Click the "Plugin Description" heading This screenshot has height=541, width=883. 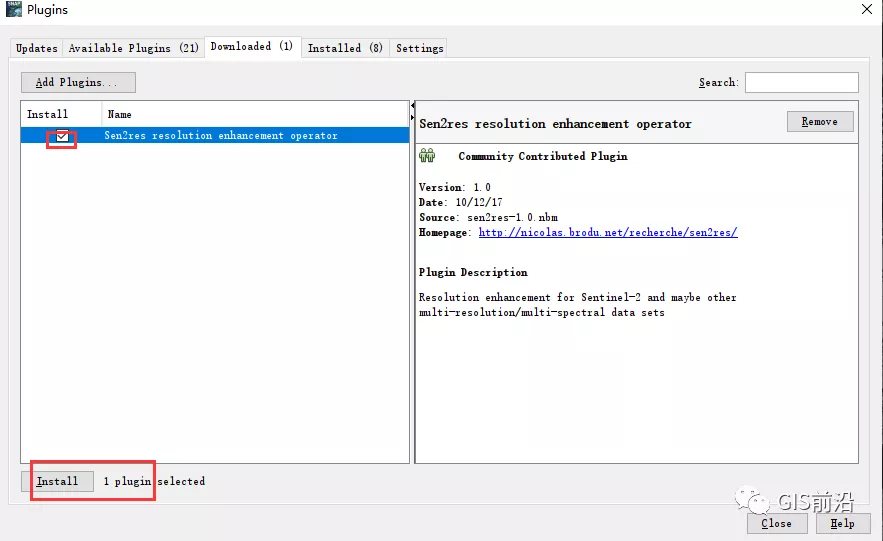coord(473,272)
